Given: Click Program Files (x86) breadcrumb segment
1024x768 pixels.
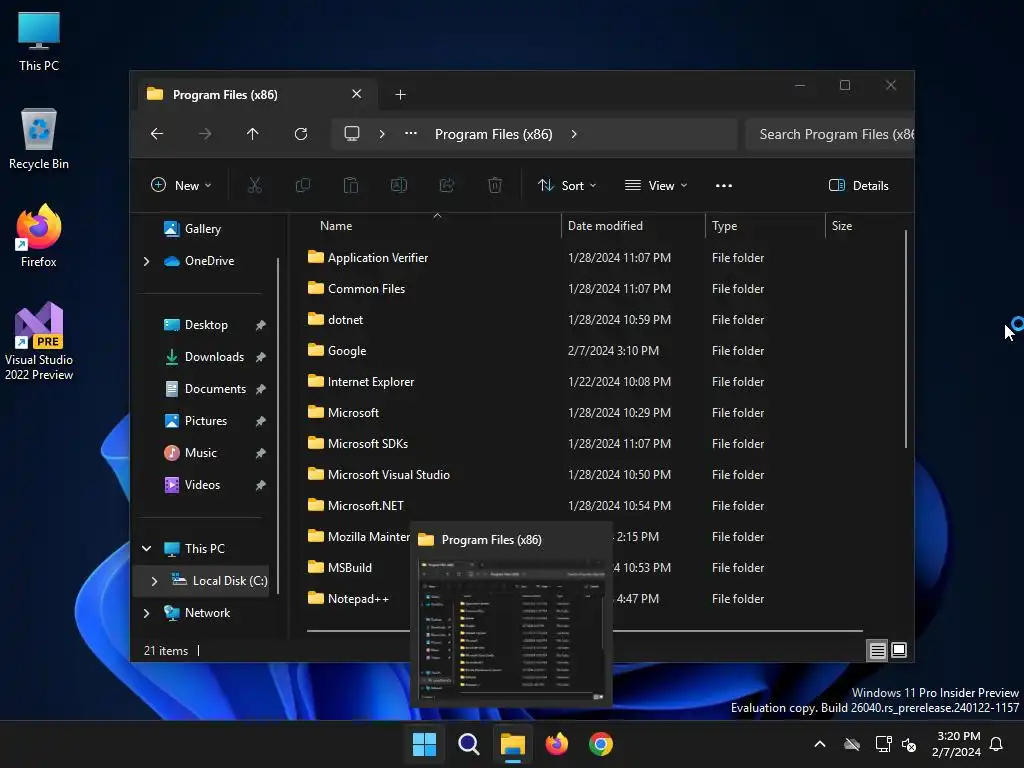Looking at the screenshot, I should (494, 134).
